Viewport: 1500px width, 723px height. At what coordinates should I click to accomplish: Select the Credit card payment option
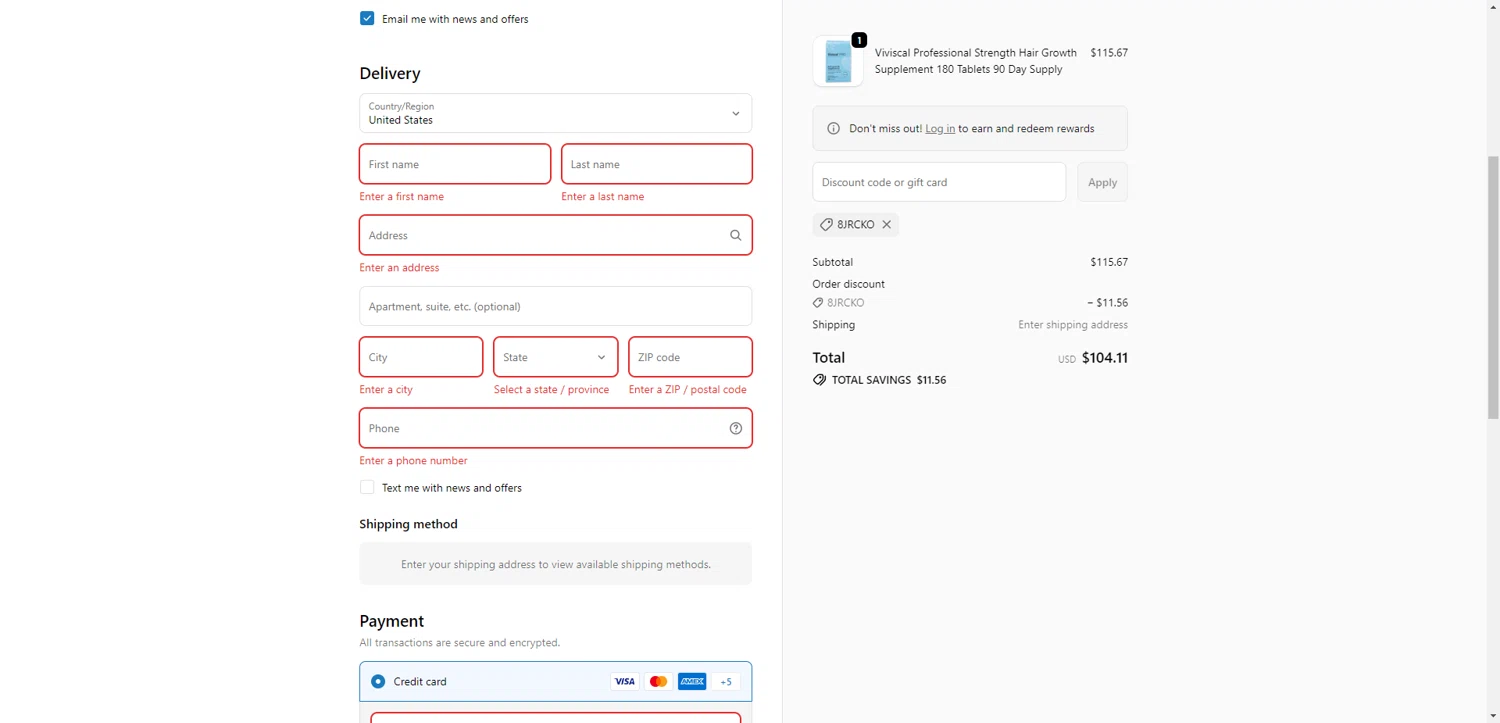click(378, 682)
